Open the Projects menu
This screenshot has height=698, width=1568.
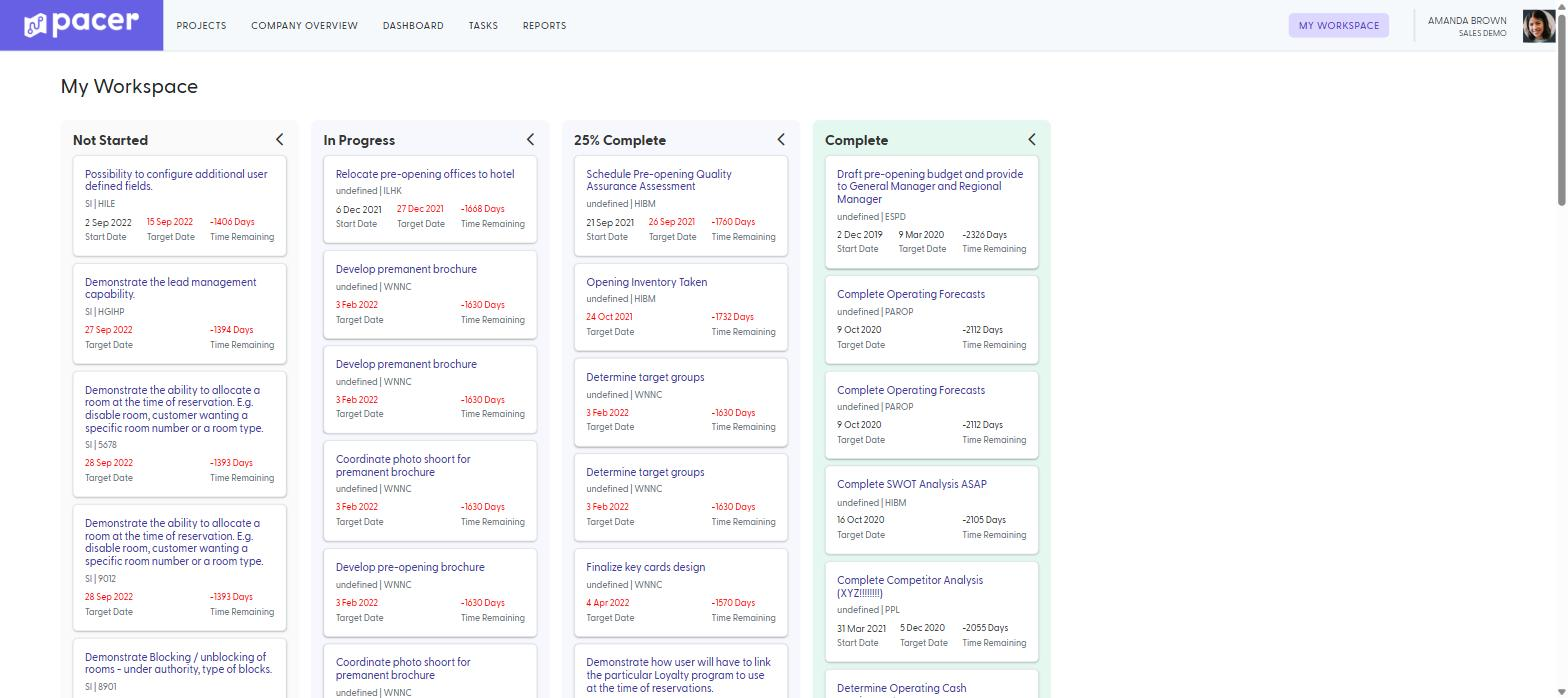[x=201, y=26]
